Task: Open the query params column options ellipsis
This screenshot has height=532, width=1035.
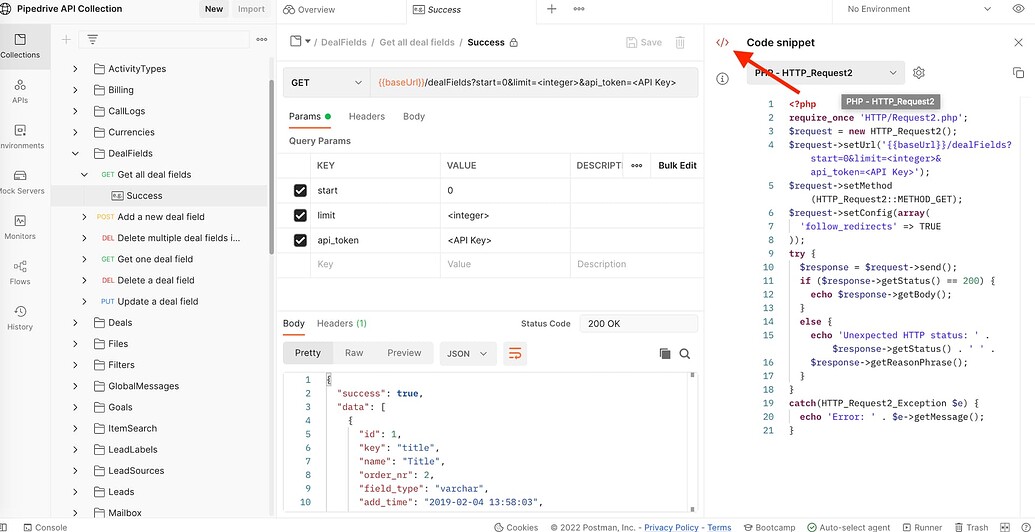Action: [636, 166]
